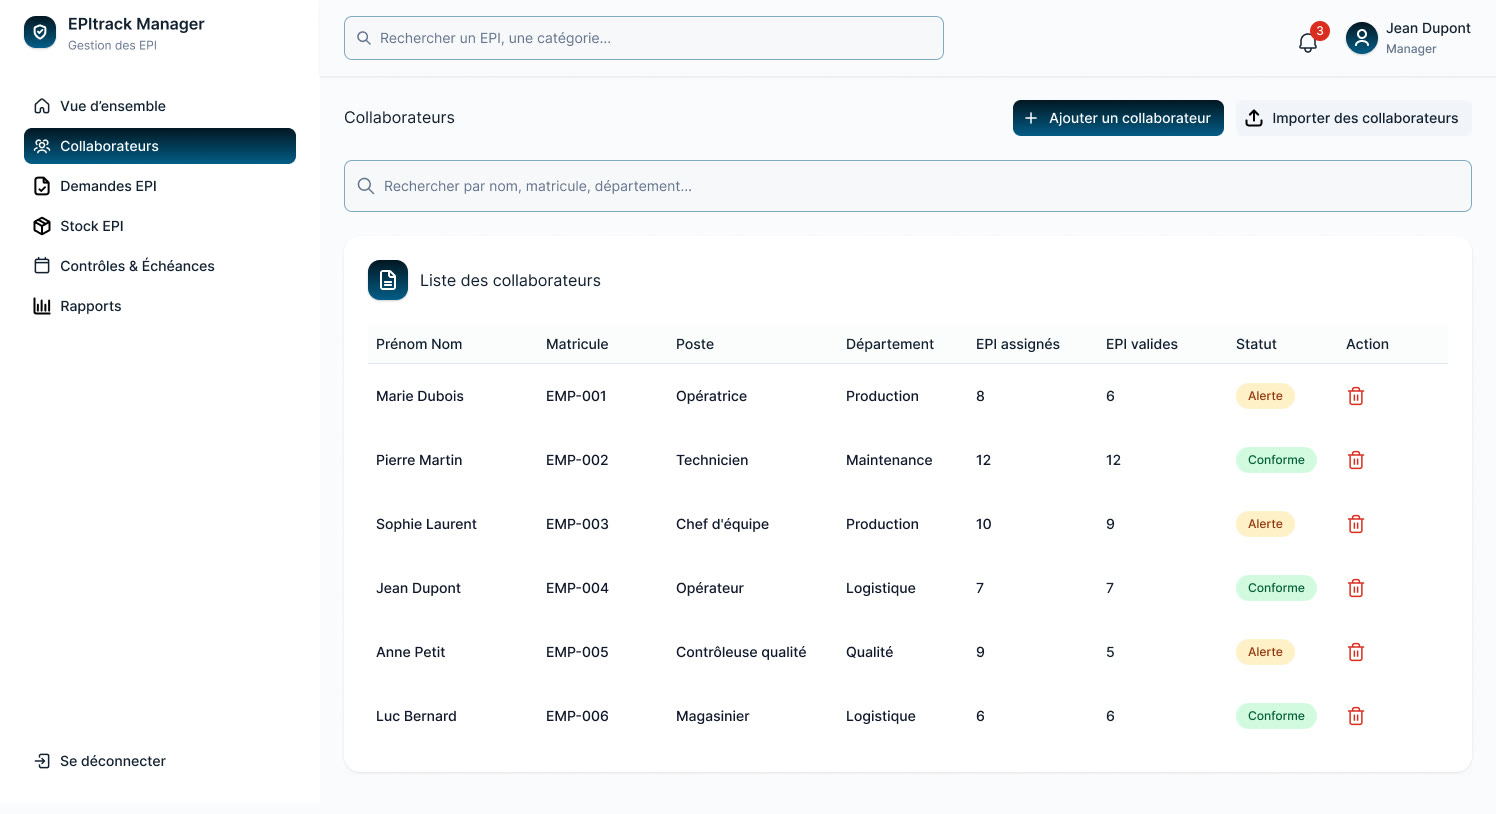1496x814 pixels.
Task: Click the Statut column header
Action: pos(1256,344)
